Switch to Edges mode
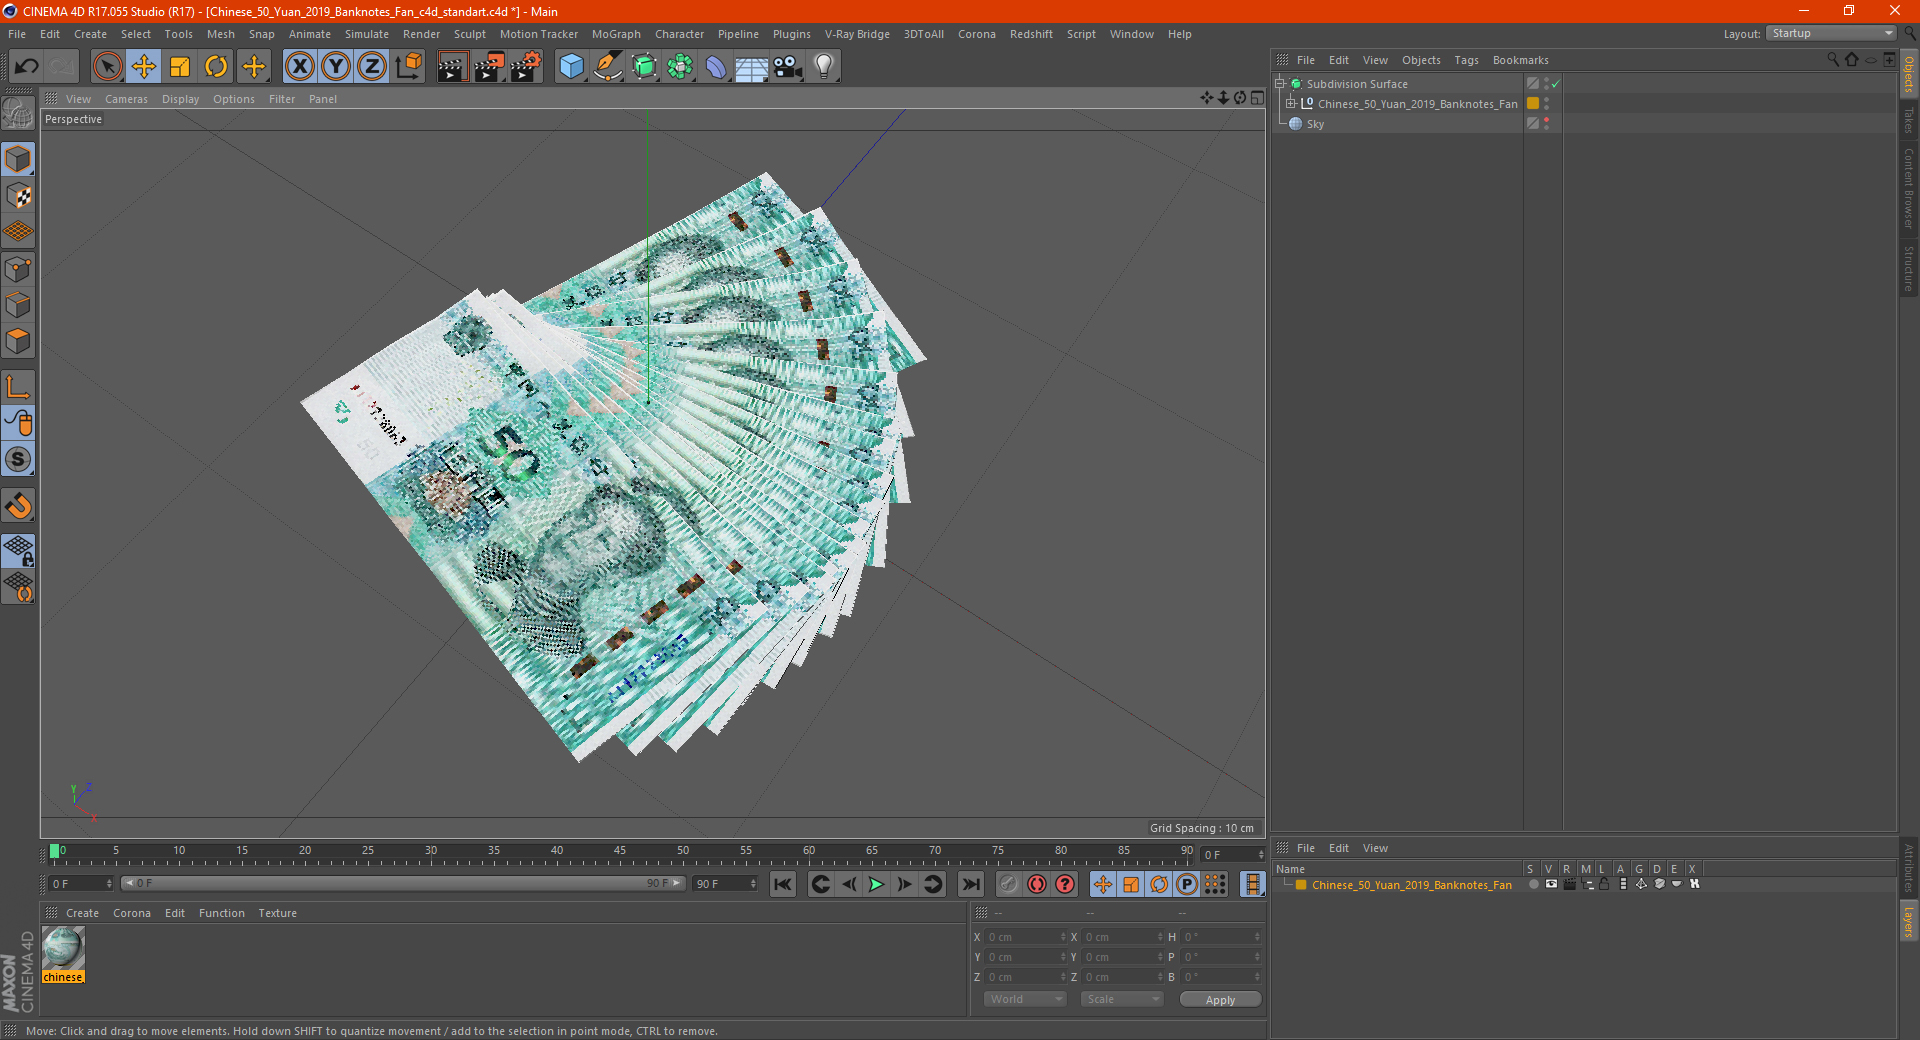This screenshot has width=1920, height=1040. [x=18, y=305]
